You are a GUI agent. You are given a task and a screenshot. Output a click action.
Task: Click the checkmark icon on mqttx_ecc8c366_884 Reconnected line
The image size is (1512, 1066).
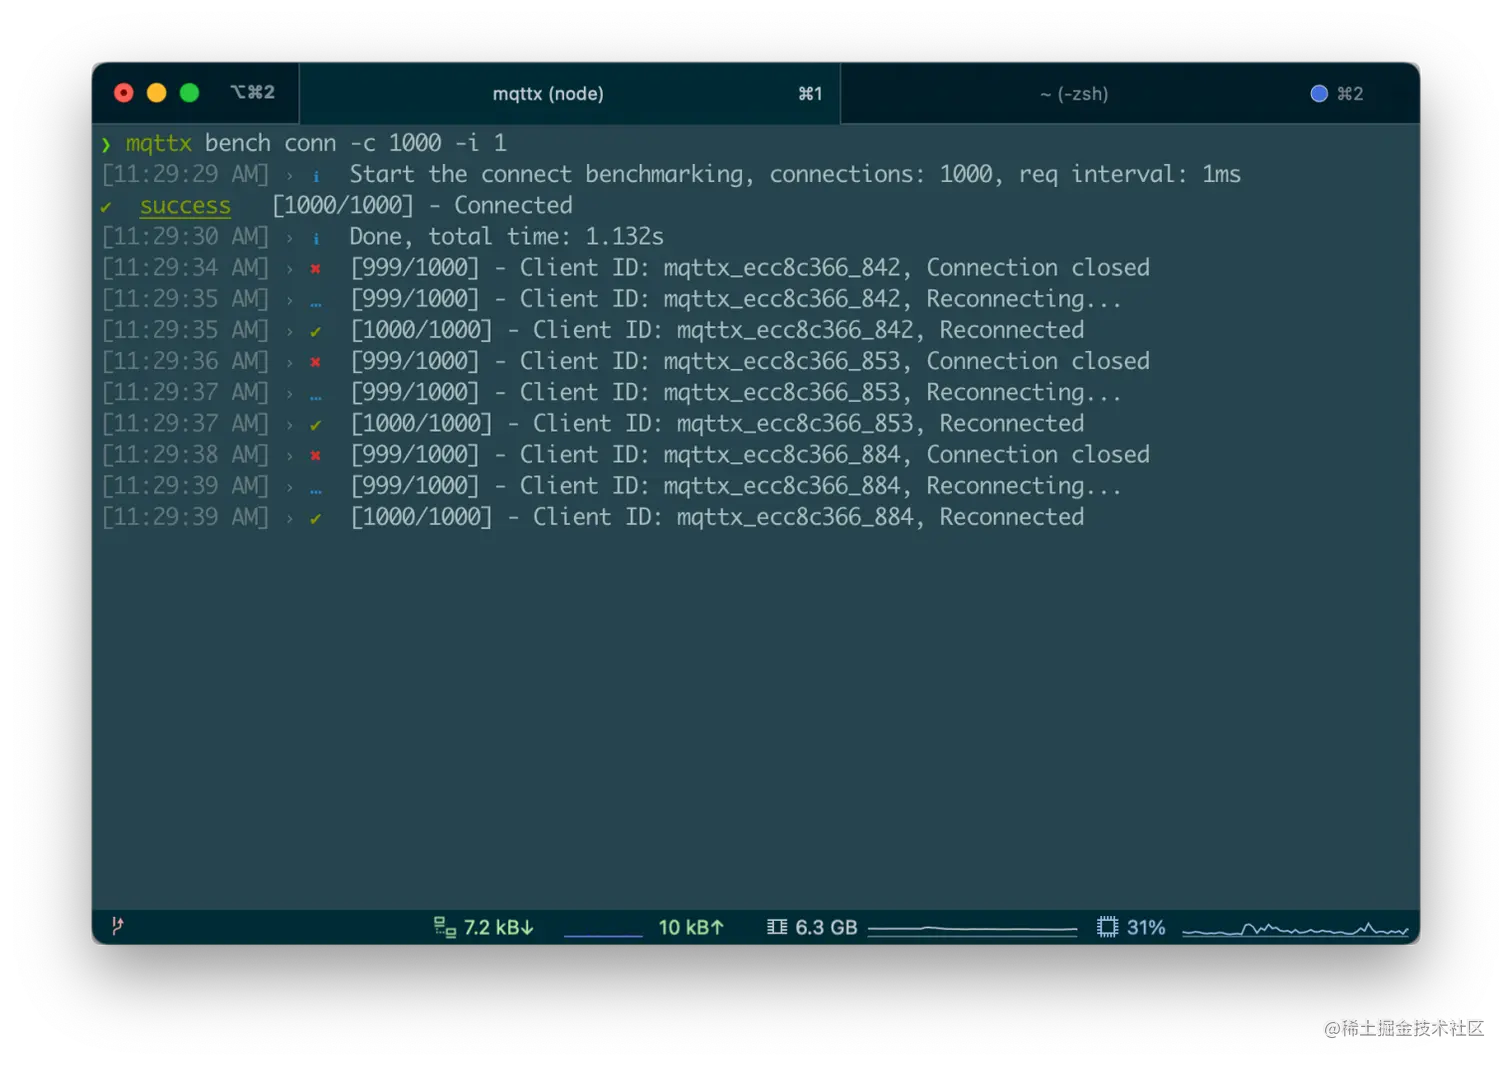pos(315,518)
